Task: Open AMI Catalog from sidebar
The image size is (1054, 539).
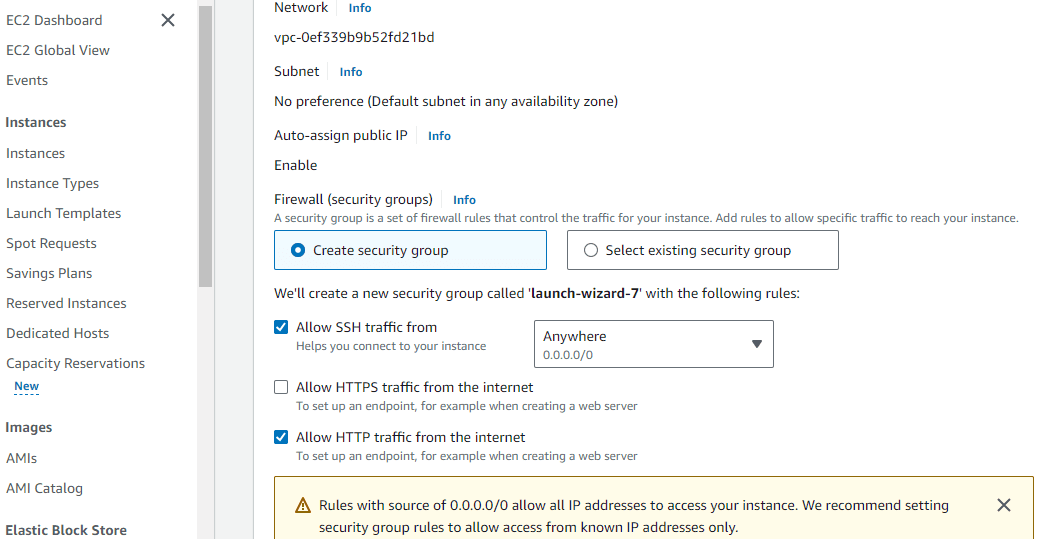Action: pyautogui.click(x=44, y=488)
